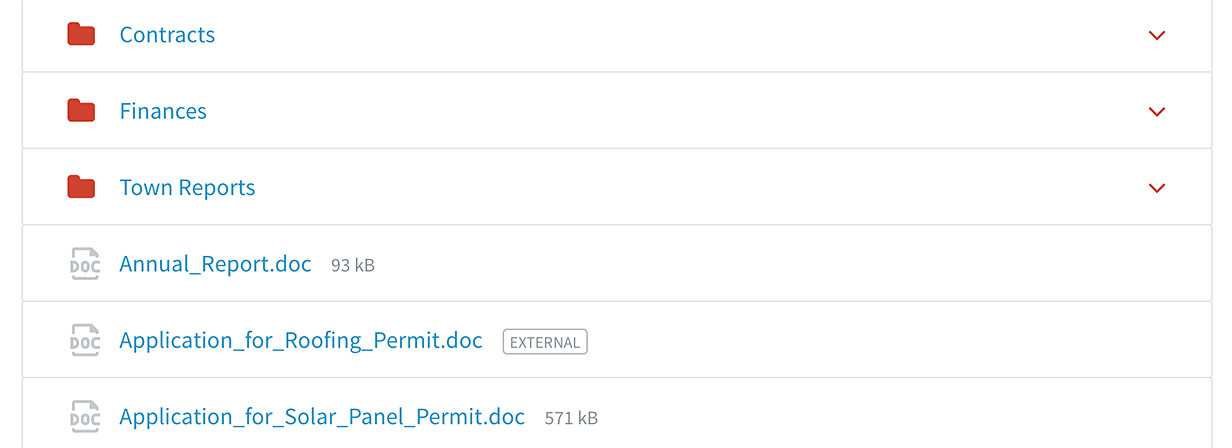Open Application_for_Solar_Panel_Permit.doc link
1232x448 pixels.
coord(322,417)
